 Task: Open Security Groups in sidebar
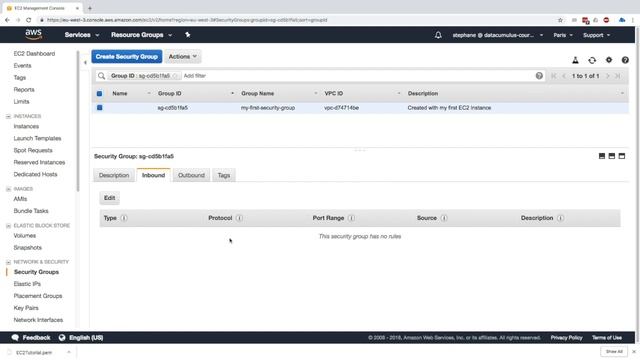[x=36, y=272]
